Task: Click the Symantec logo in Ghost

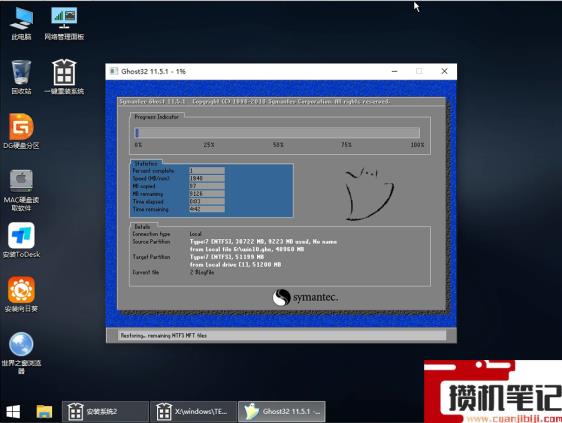Action: click(x=305, y=297)
